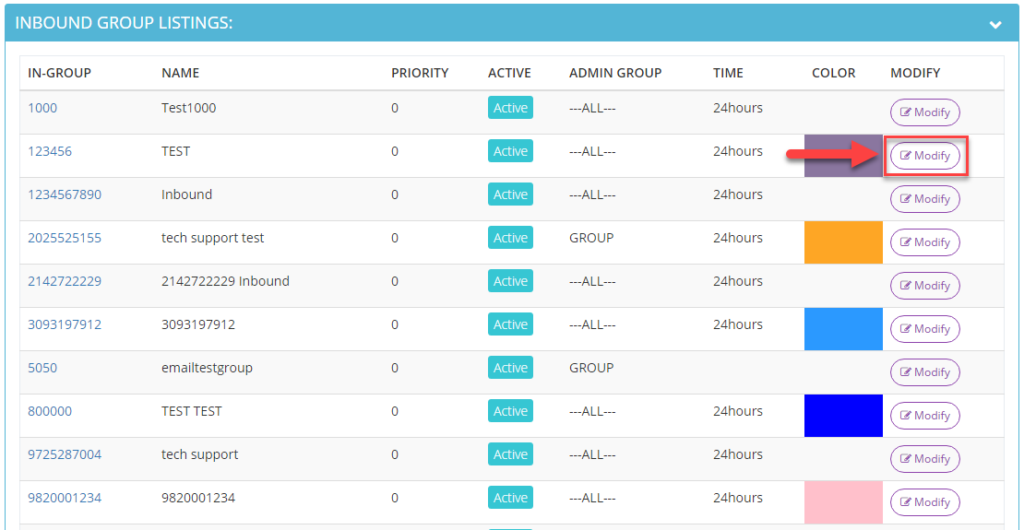Click Active badge in 123456 row
Screen dimensions: 1024x530
pos(510,151)
